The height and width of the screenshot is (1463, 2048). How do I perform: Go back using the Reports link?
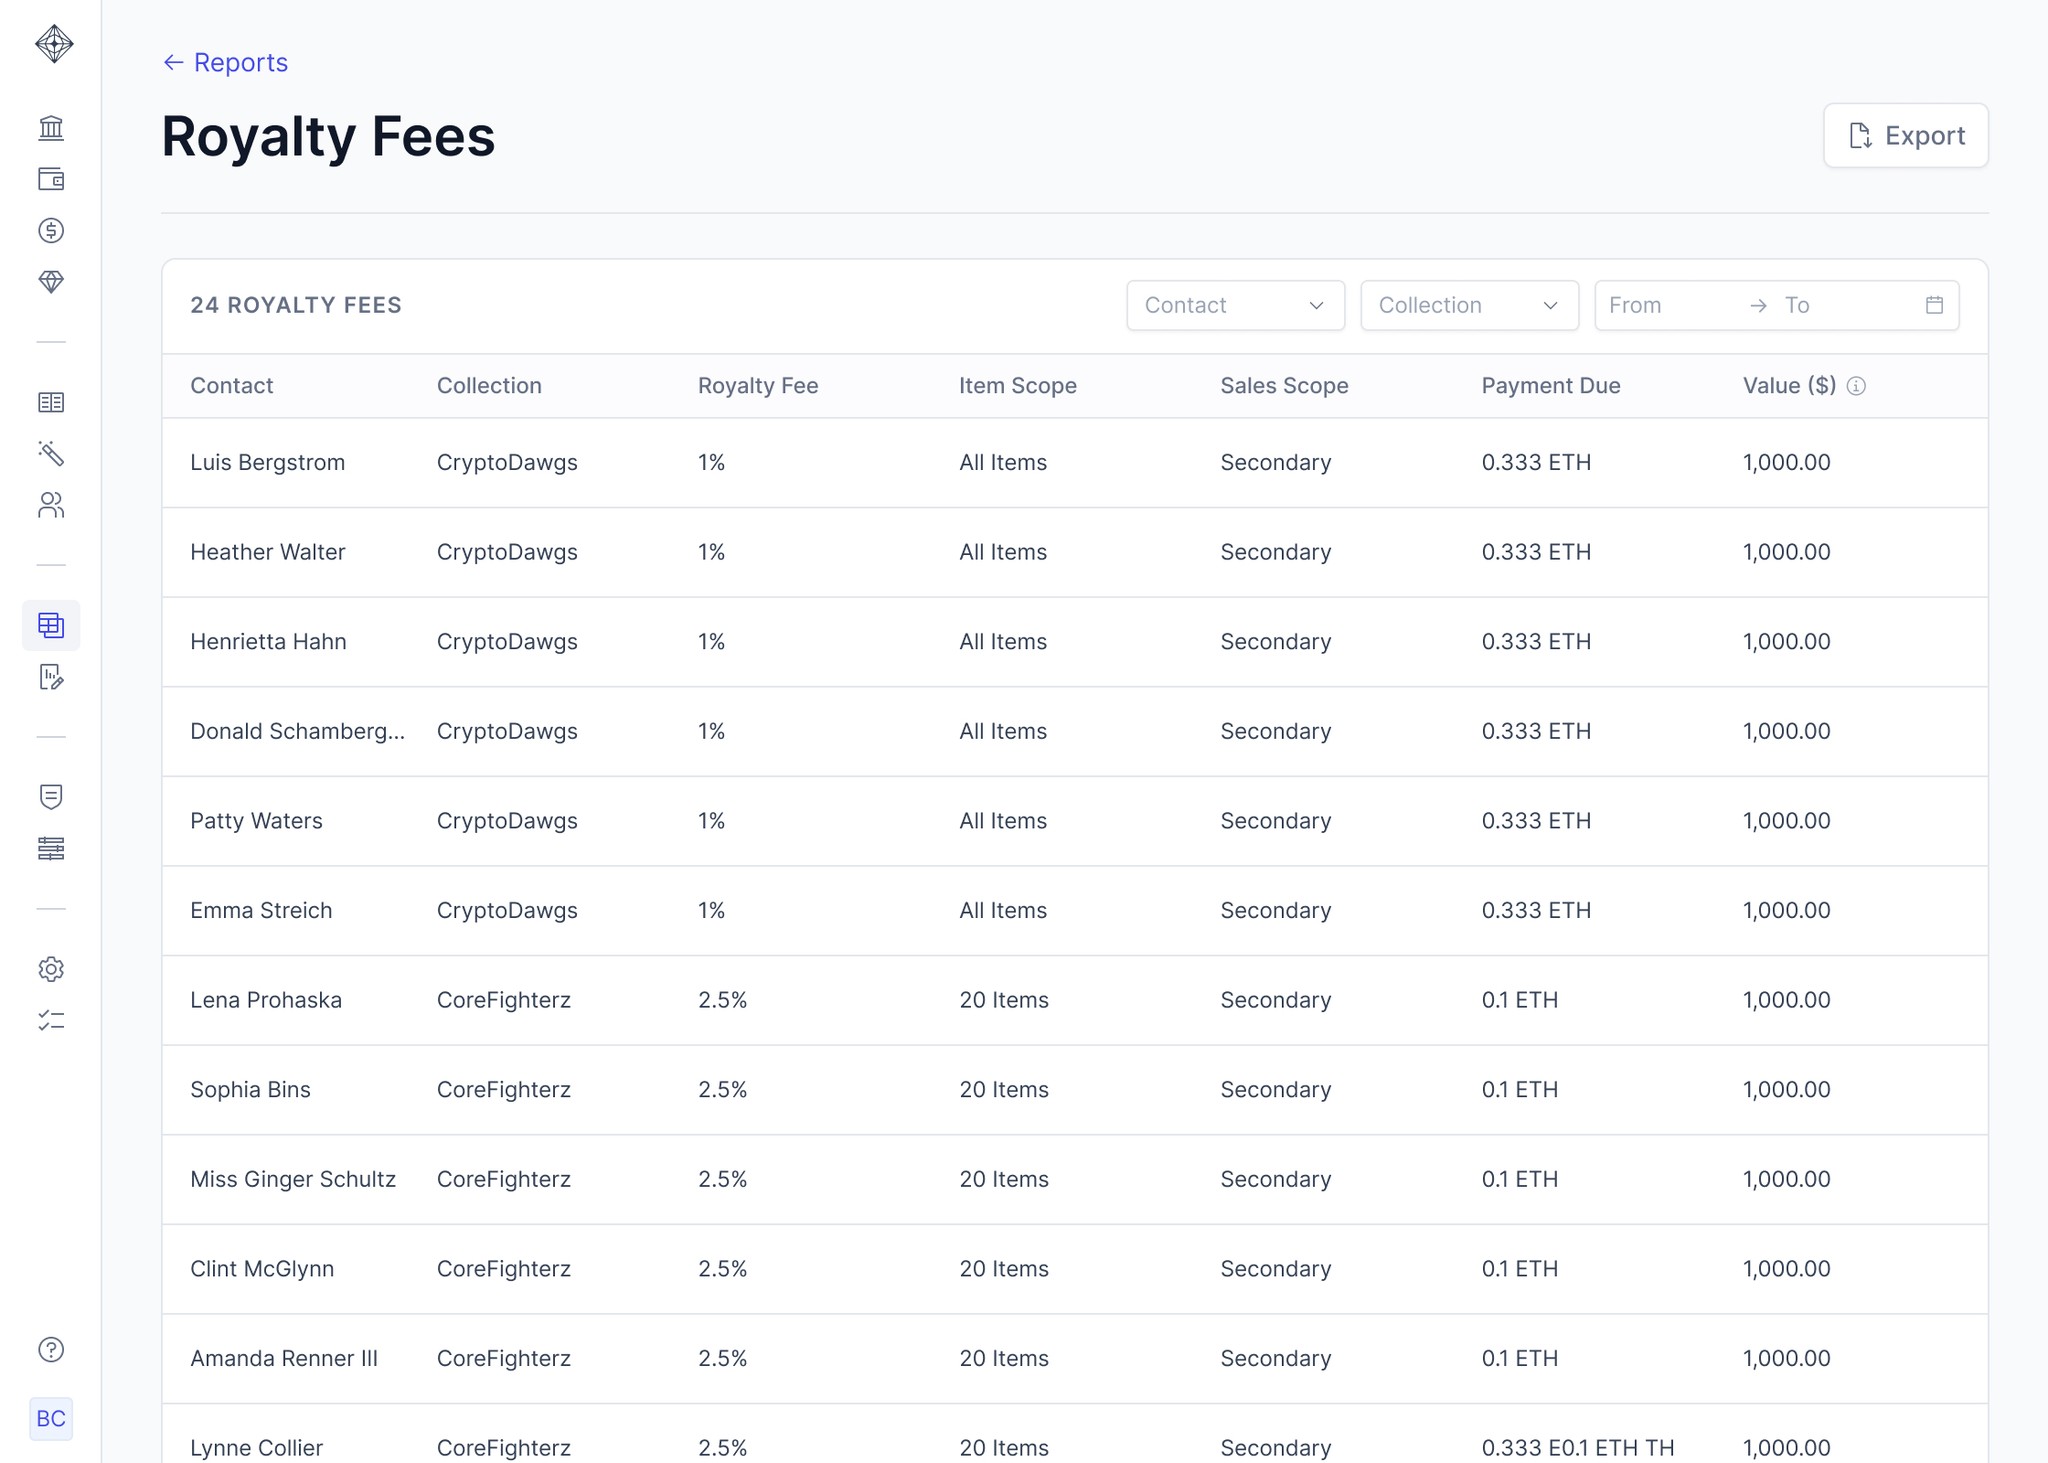(x=225, y=62)
